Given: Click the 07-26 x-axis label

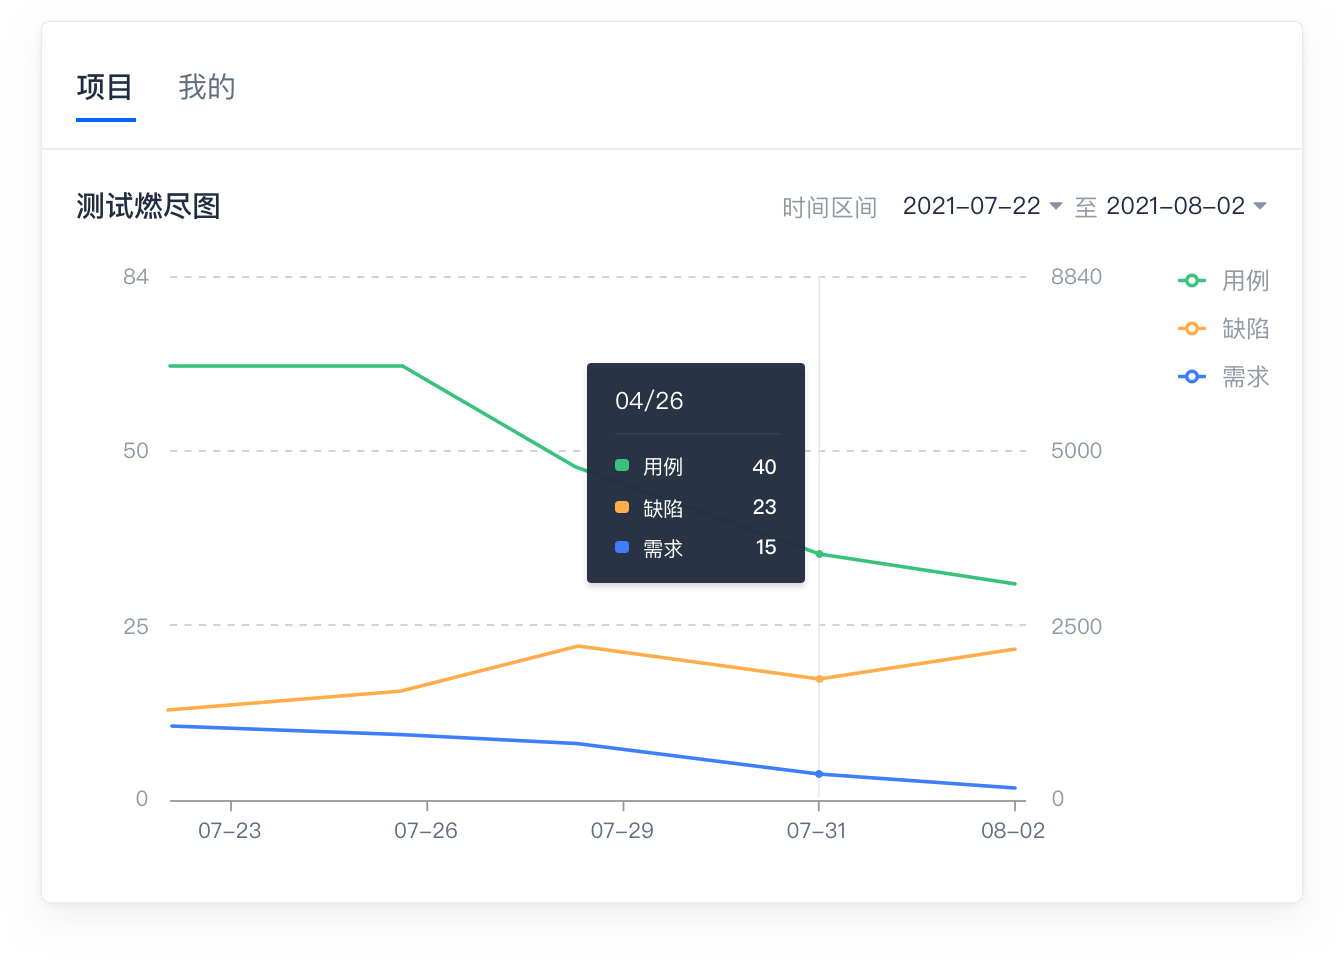Looking at the screenshot, I should tap(426, 831).
